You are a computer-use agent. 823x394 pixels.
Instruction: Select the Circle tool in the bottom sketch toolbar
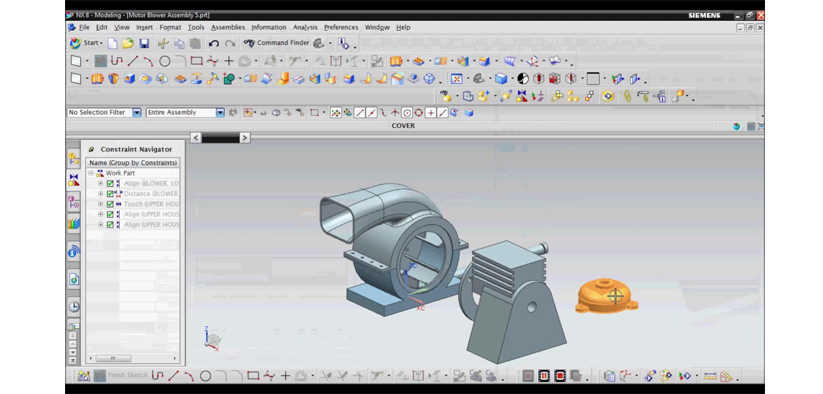[x=205, y=376]
